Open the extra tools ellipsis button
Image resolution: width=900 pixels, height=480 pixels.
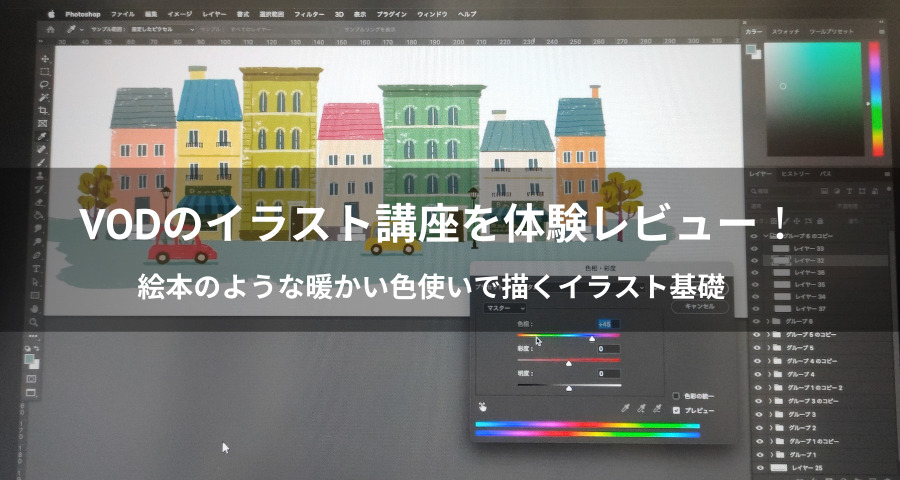(x=33, y=336)
